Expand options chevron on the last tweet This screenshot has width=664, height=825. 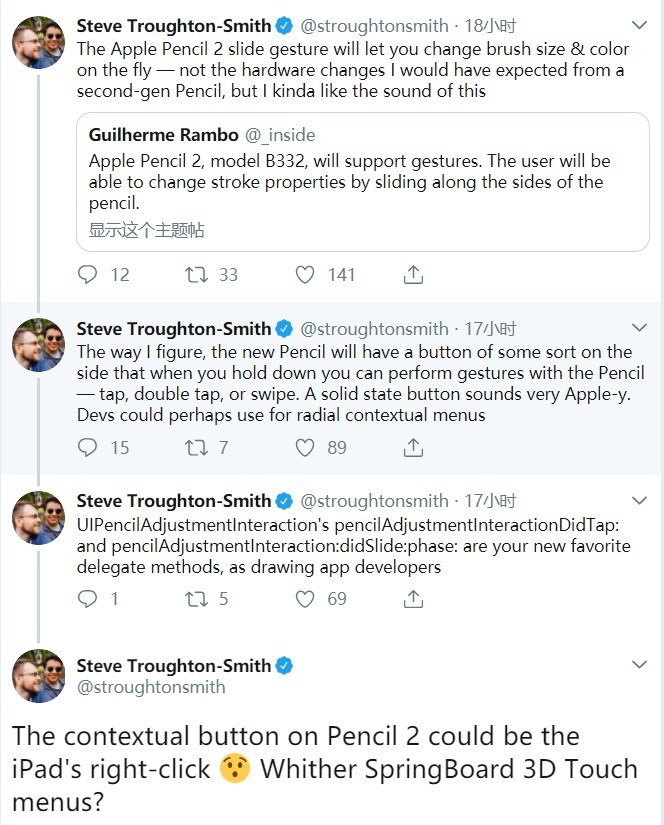(x=640, y=665)
